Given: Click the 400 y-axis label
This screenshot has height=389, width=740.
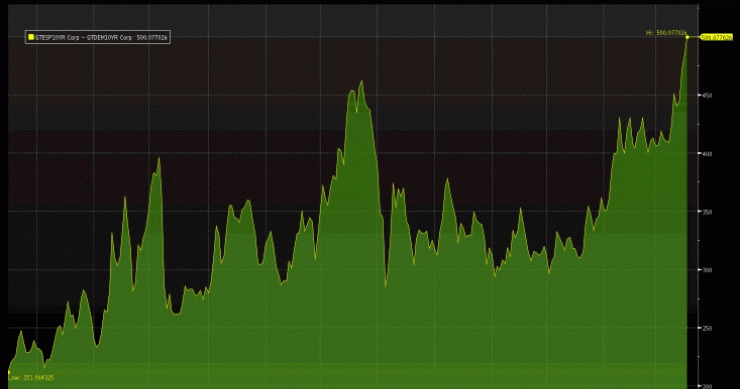Looking at the screenshot, I should point(707,154).
